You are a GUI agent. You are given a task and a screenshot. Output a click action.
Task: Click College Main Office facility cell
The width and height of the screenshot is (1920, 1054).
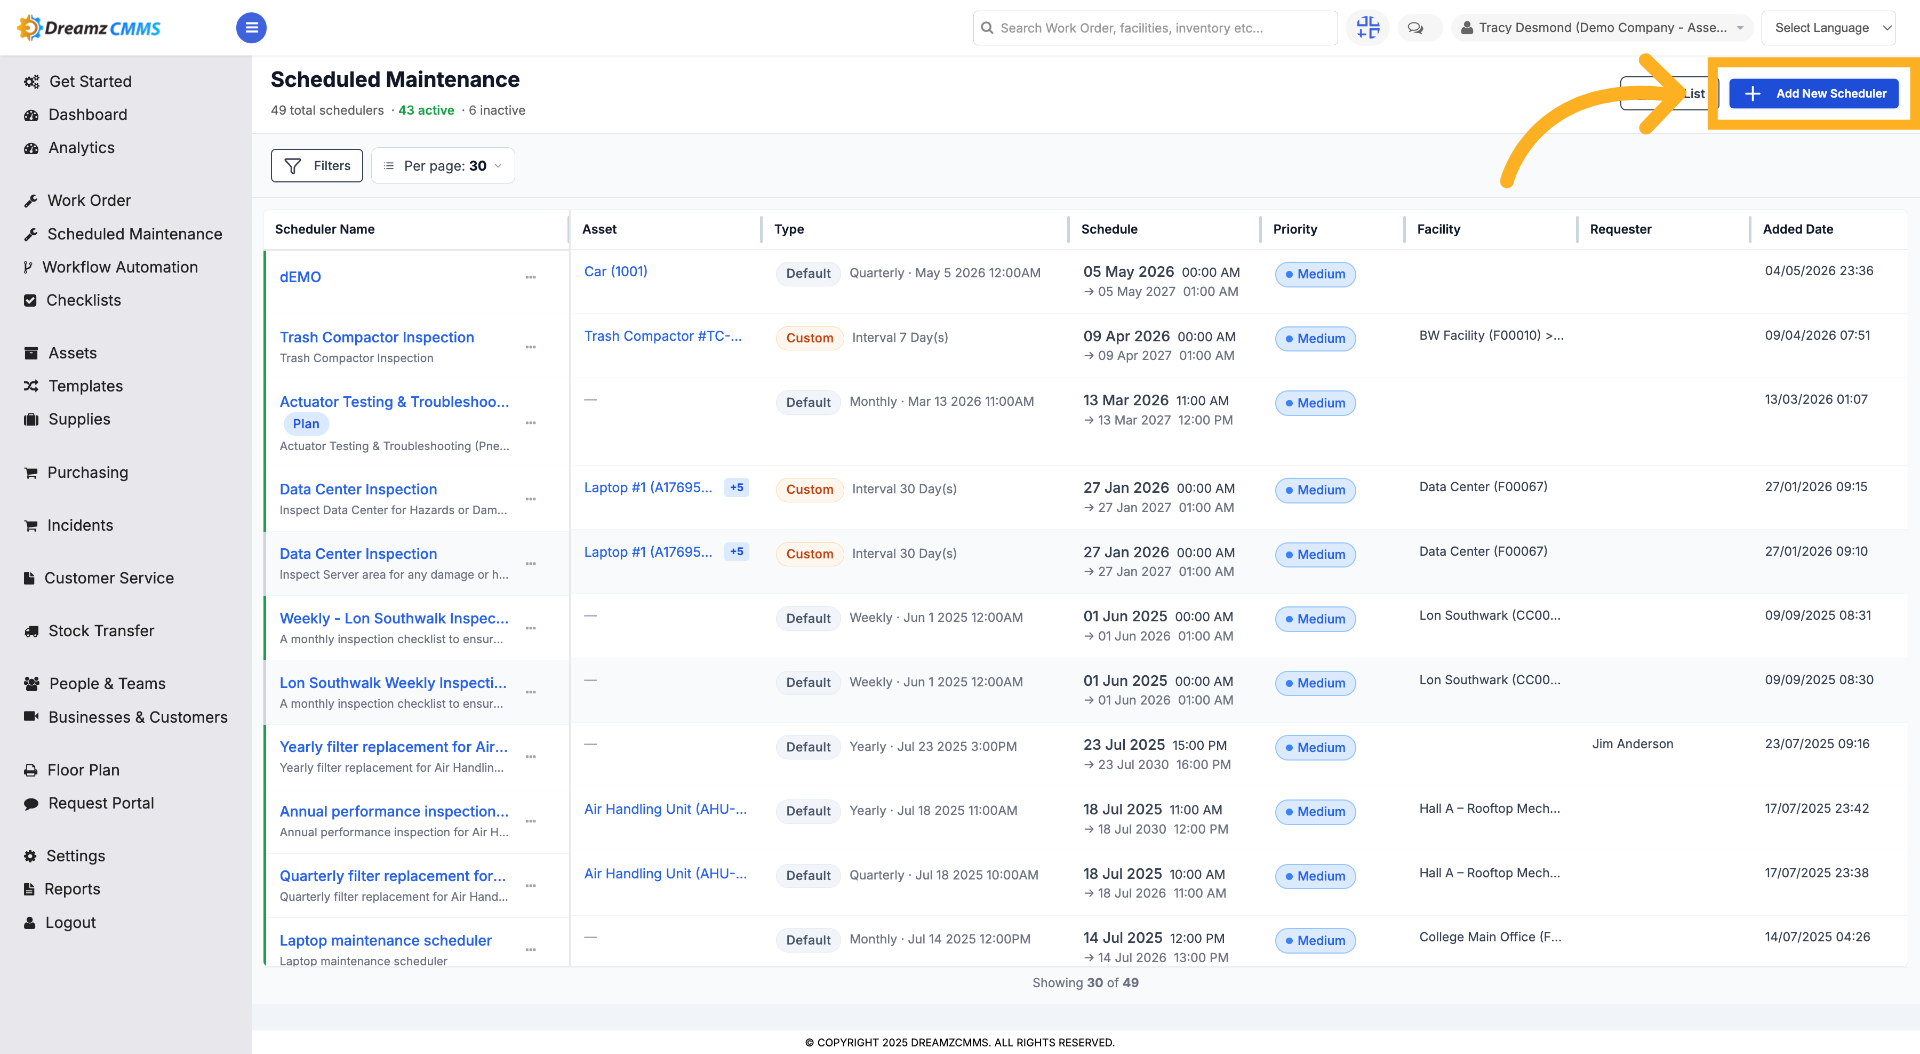coord(1490,937)
